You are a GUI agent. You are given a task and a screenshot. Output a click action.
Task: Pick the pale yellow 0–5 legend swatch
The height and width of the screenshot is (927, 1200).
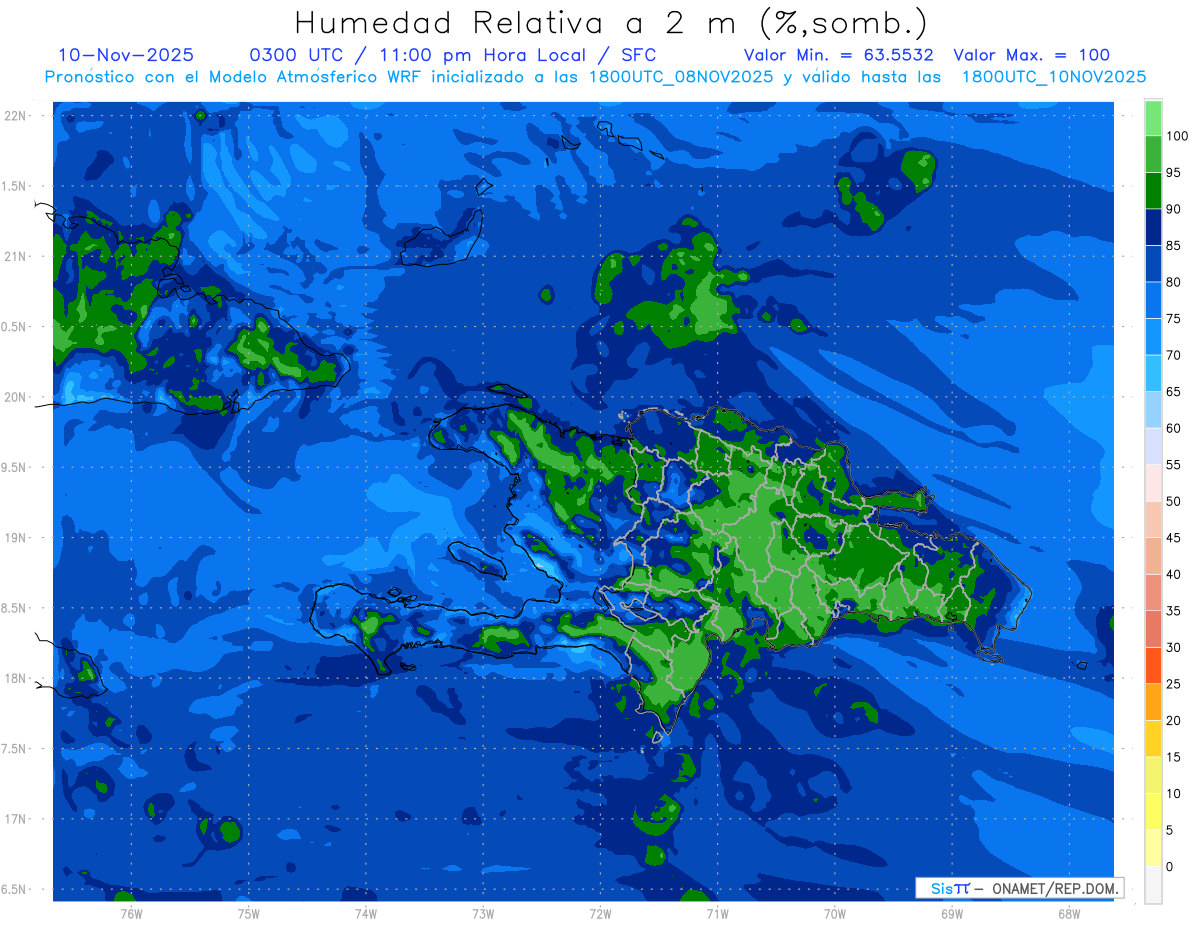[1153, 848]
